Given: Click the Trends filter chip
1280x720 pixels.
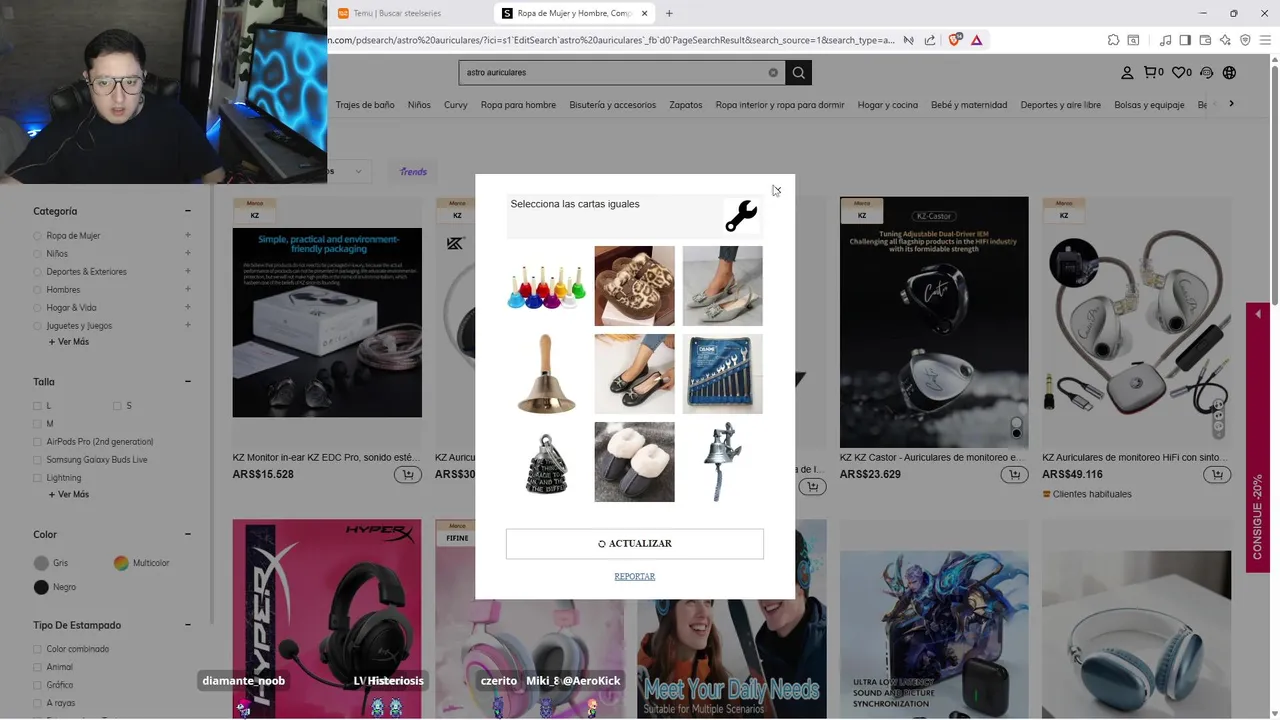Looking at the screenshot, I should tap(413, 172).
